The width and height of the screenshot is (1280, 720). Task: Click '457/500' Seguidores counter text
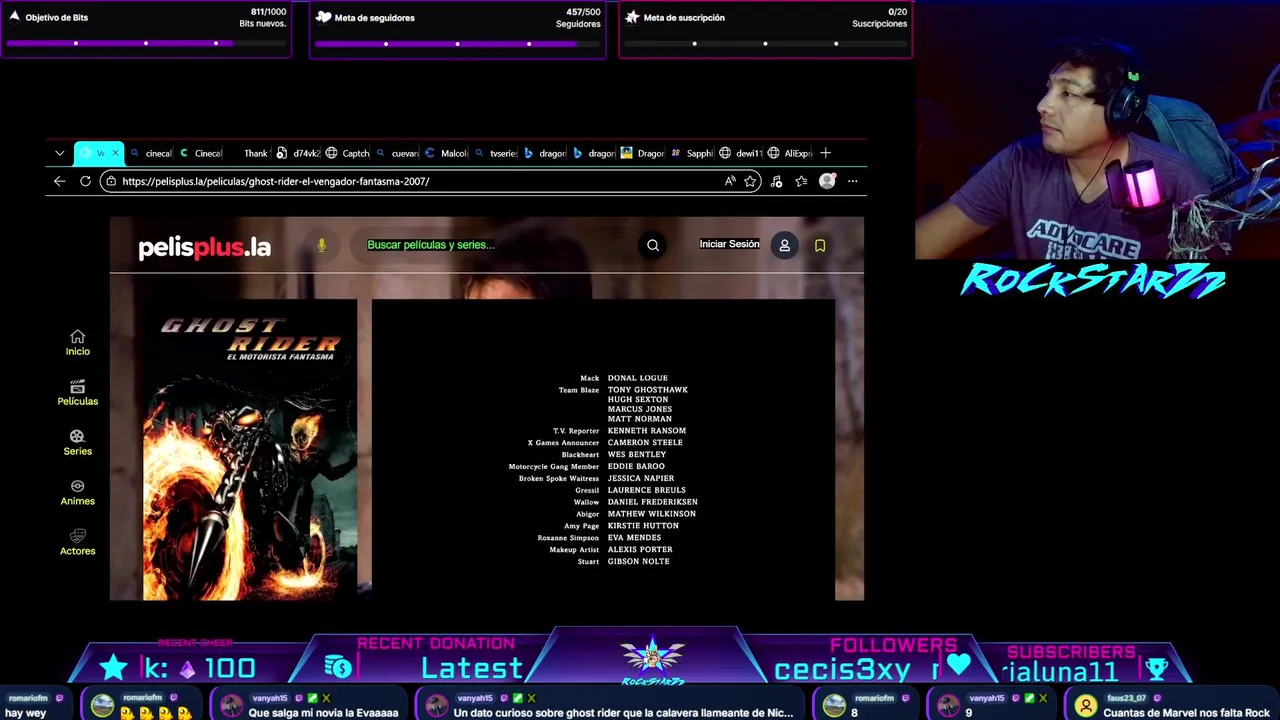pos(583,12)
